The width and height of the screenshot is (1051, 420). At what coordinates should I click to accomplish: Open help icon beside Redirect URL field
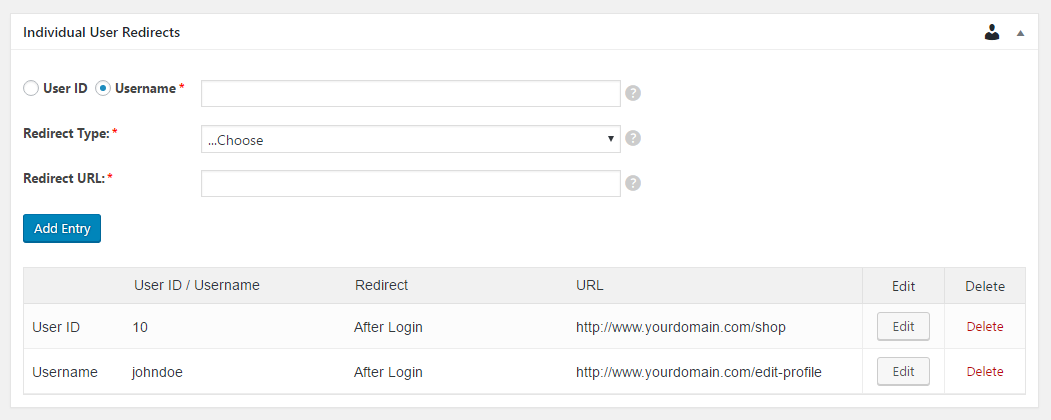click(633, 183)
